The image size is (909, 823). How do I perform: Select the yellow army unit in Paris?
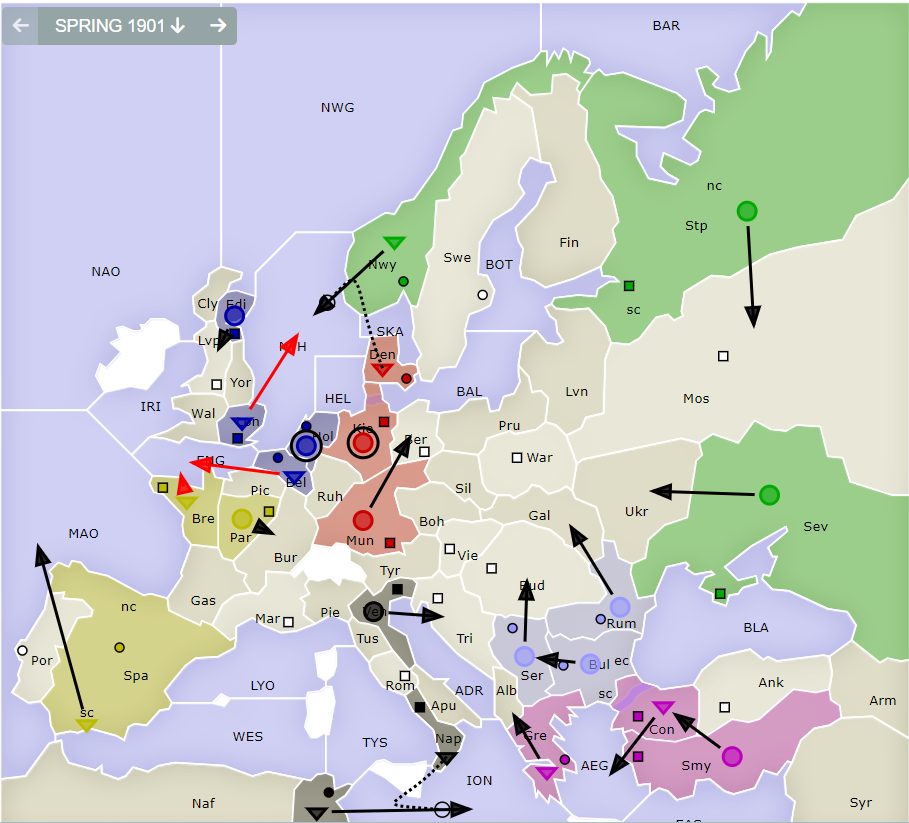(x=242, y=519)
